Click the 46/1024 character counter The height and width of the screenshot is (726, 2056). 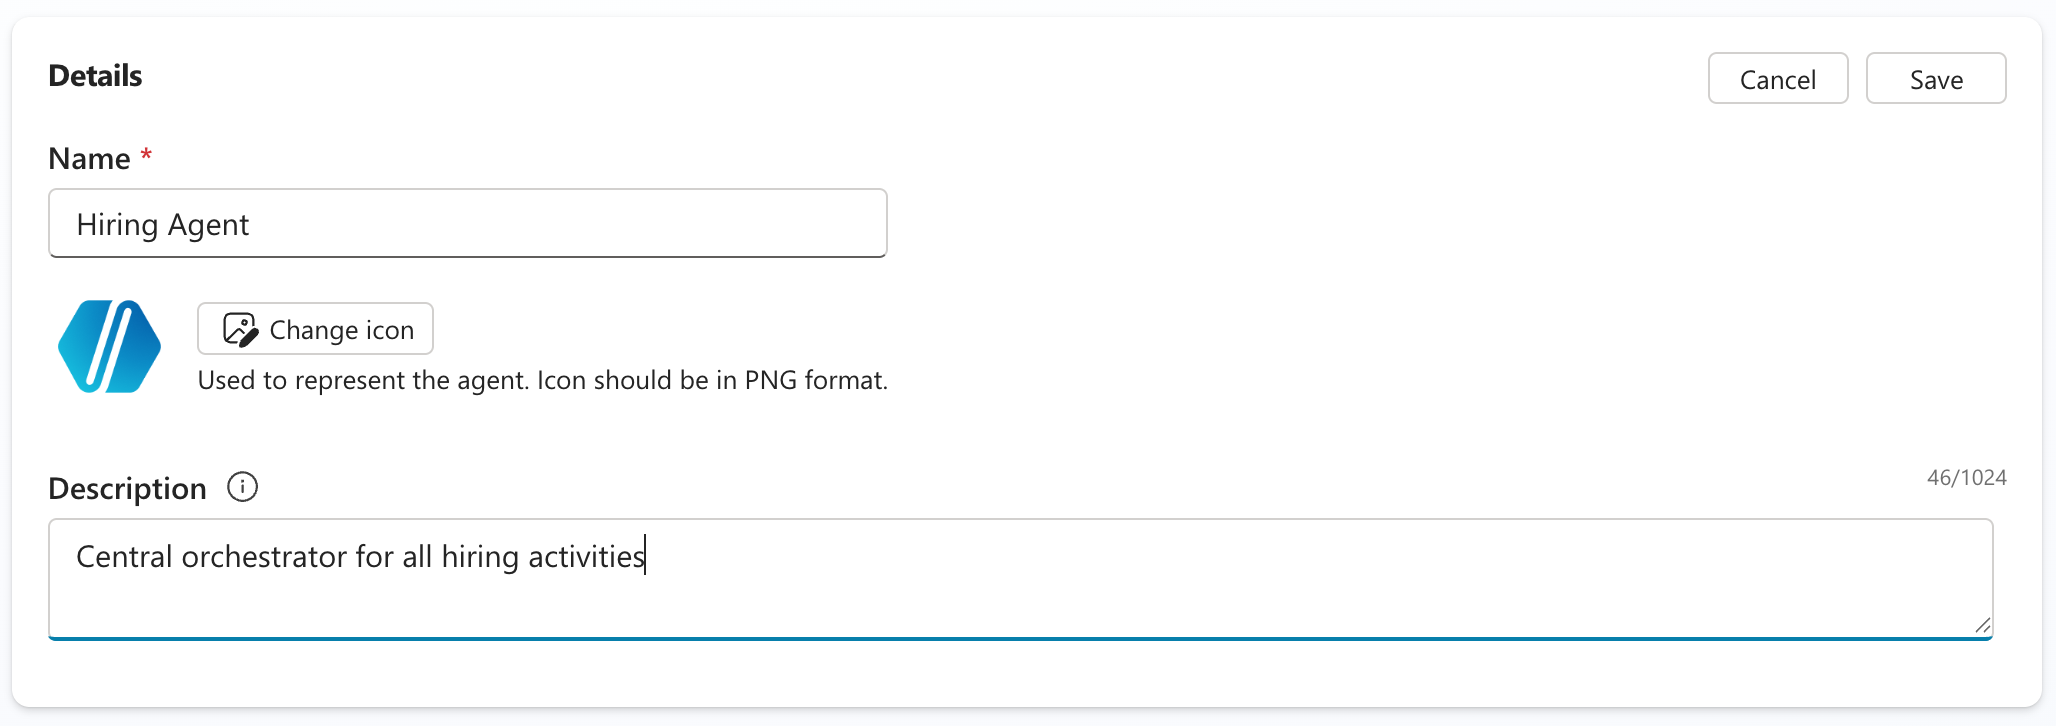coord(1966,478)
